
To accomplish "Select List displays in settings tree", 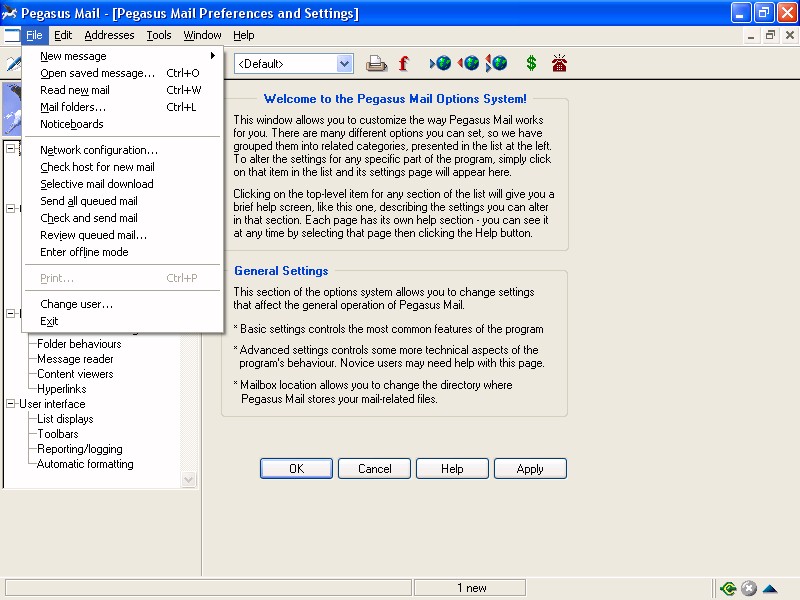I will [65, 419].
